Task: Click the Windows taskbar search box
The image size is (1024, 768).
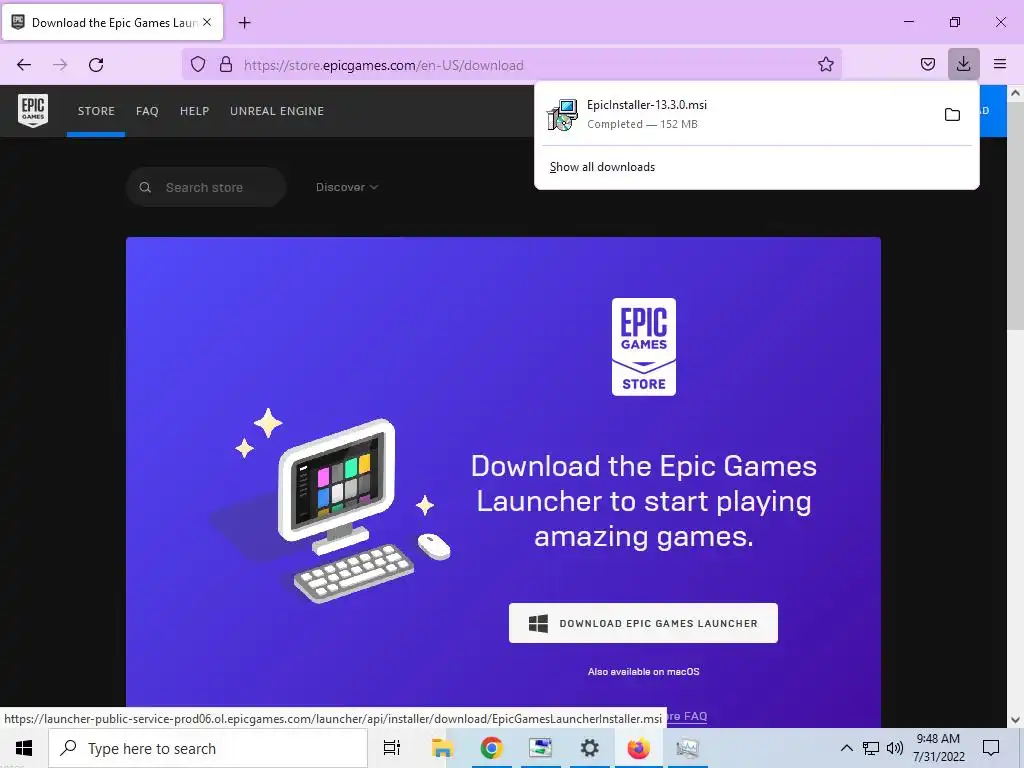Action: pyautogui.click(x=208, y=748)
